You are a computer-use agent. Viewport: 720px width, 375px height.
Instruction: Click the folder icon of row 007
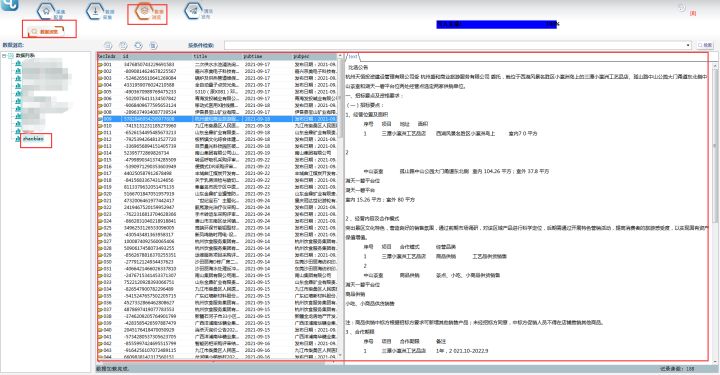coord(100,105)
